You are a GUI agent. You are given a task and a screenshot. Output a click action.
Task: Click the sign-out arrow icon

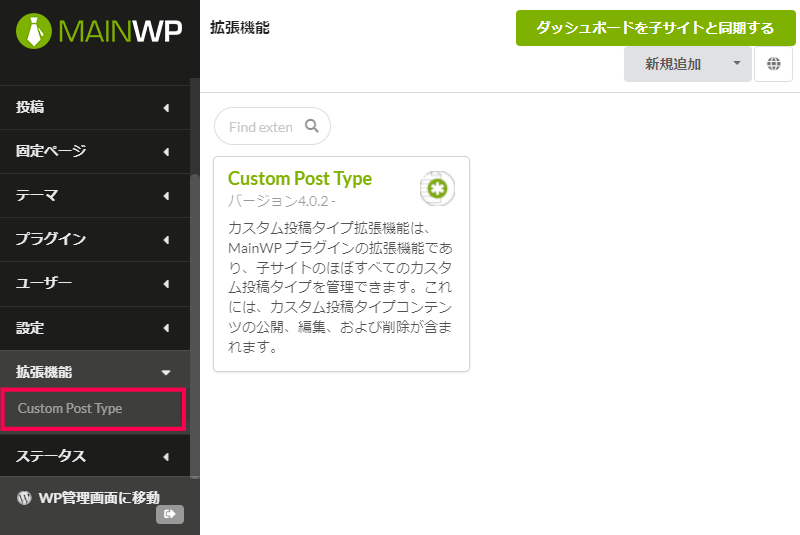tap(170, 514)
